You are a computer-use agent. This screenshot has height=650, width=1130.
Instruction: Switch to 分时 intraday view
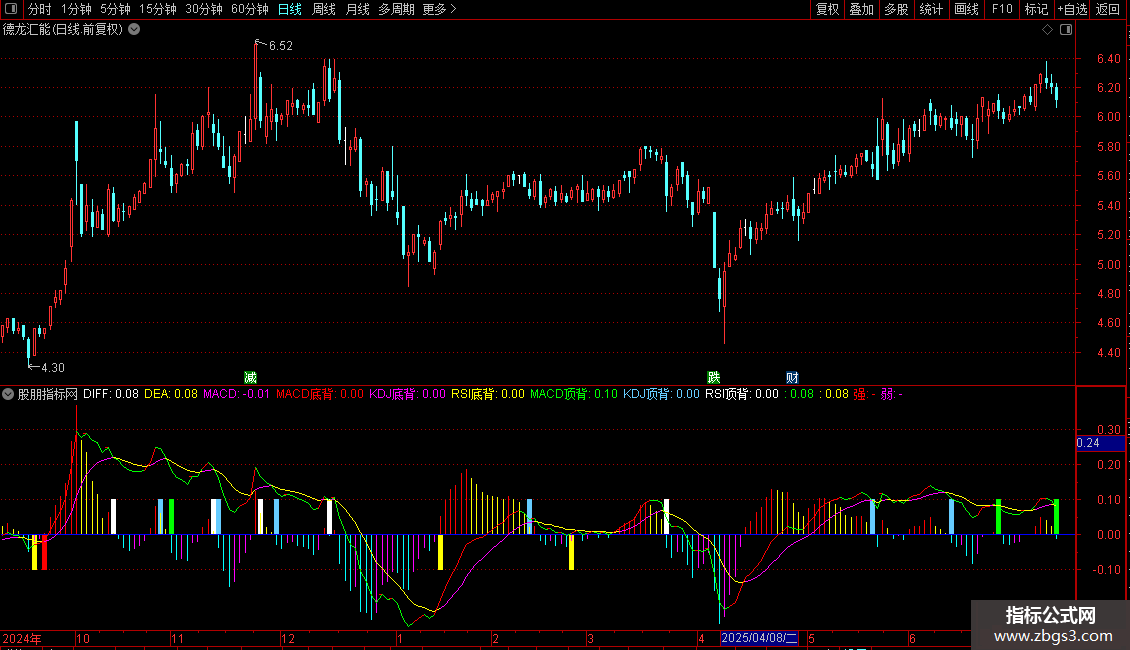[x=40, y=9]
